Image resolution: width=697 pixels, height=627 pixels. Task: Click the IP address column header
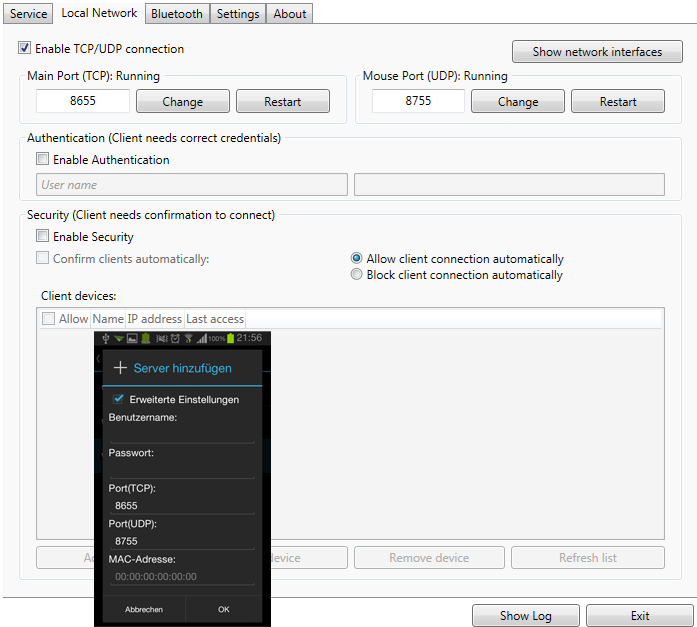155,319
